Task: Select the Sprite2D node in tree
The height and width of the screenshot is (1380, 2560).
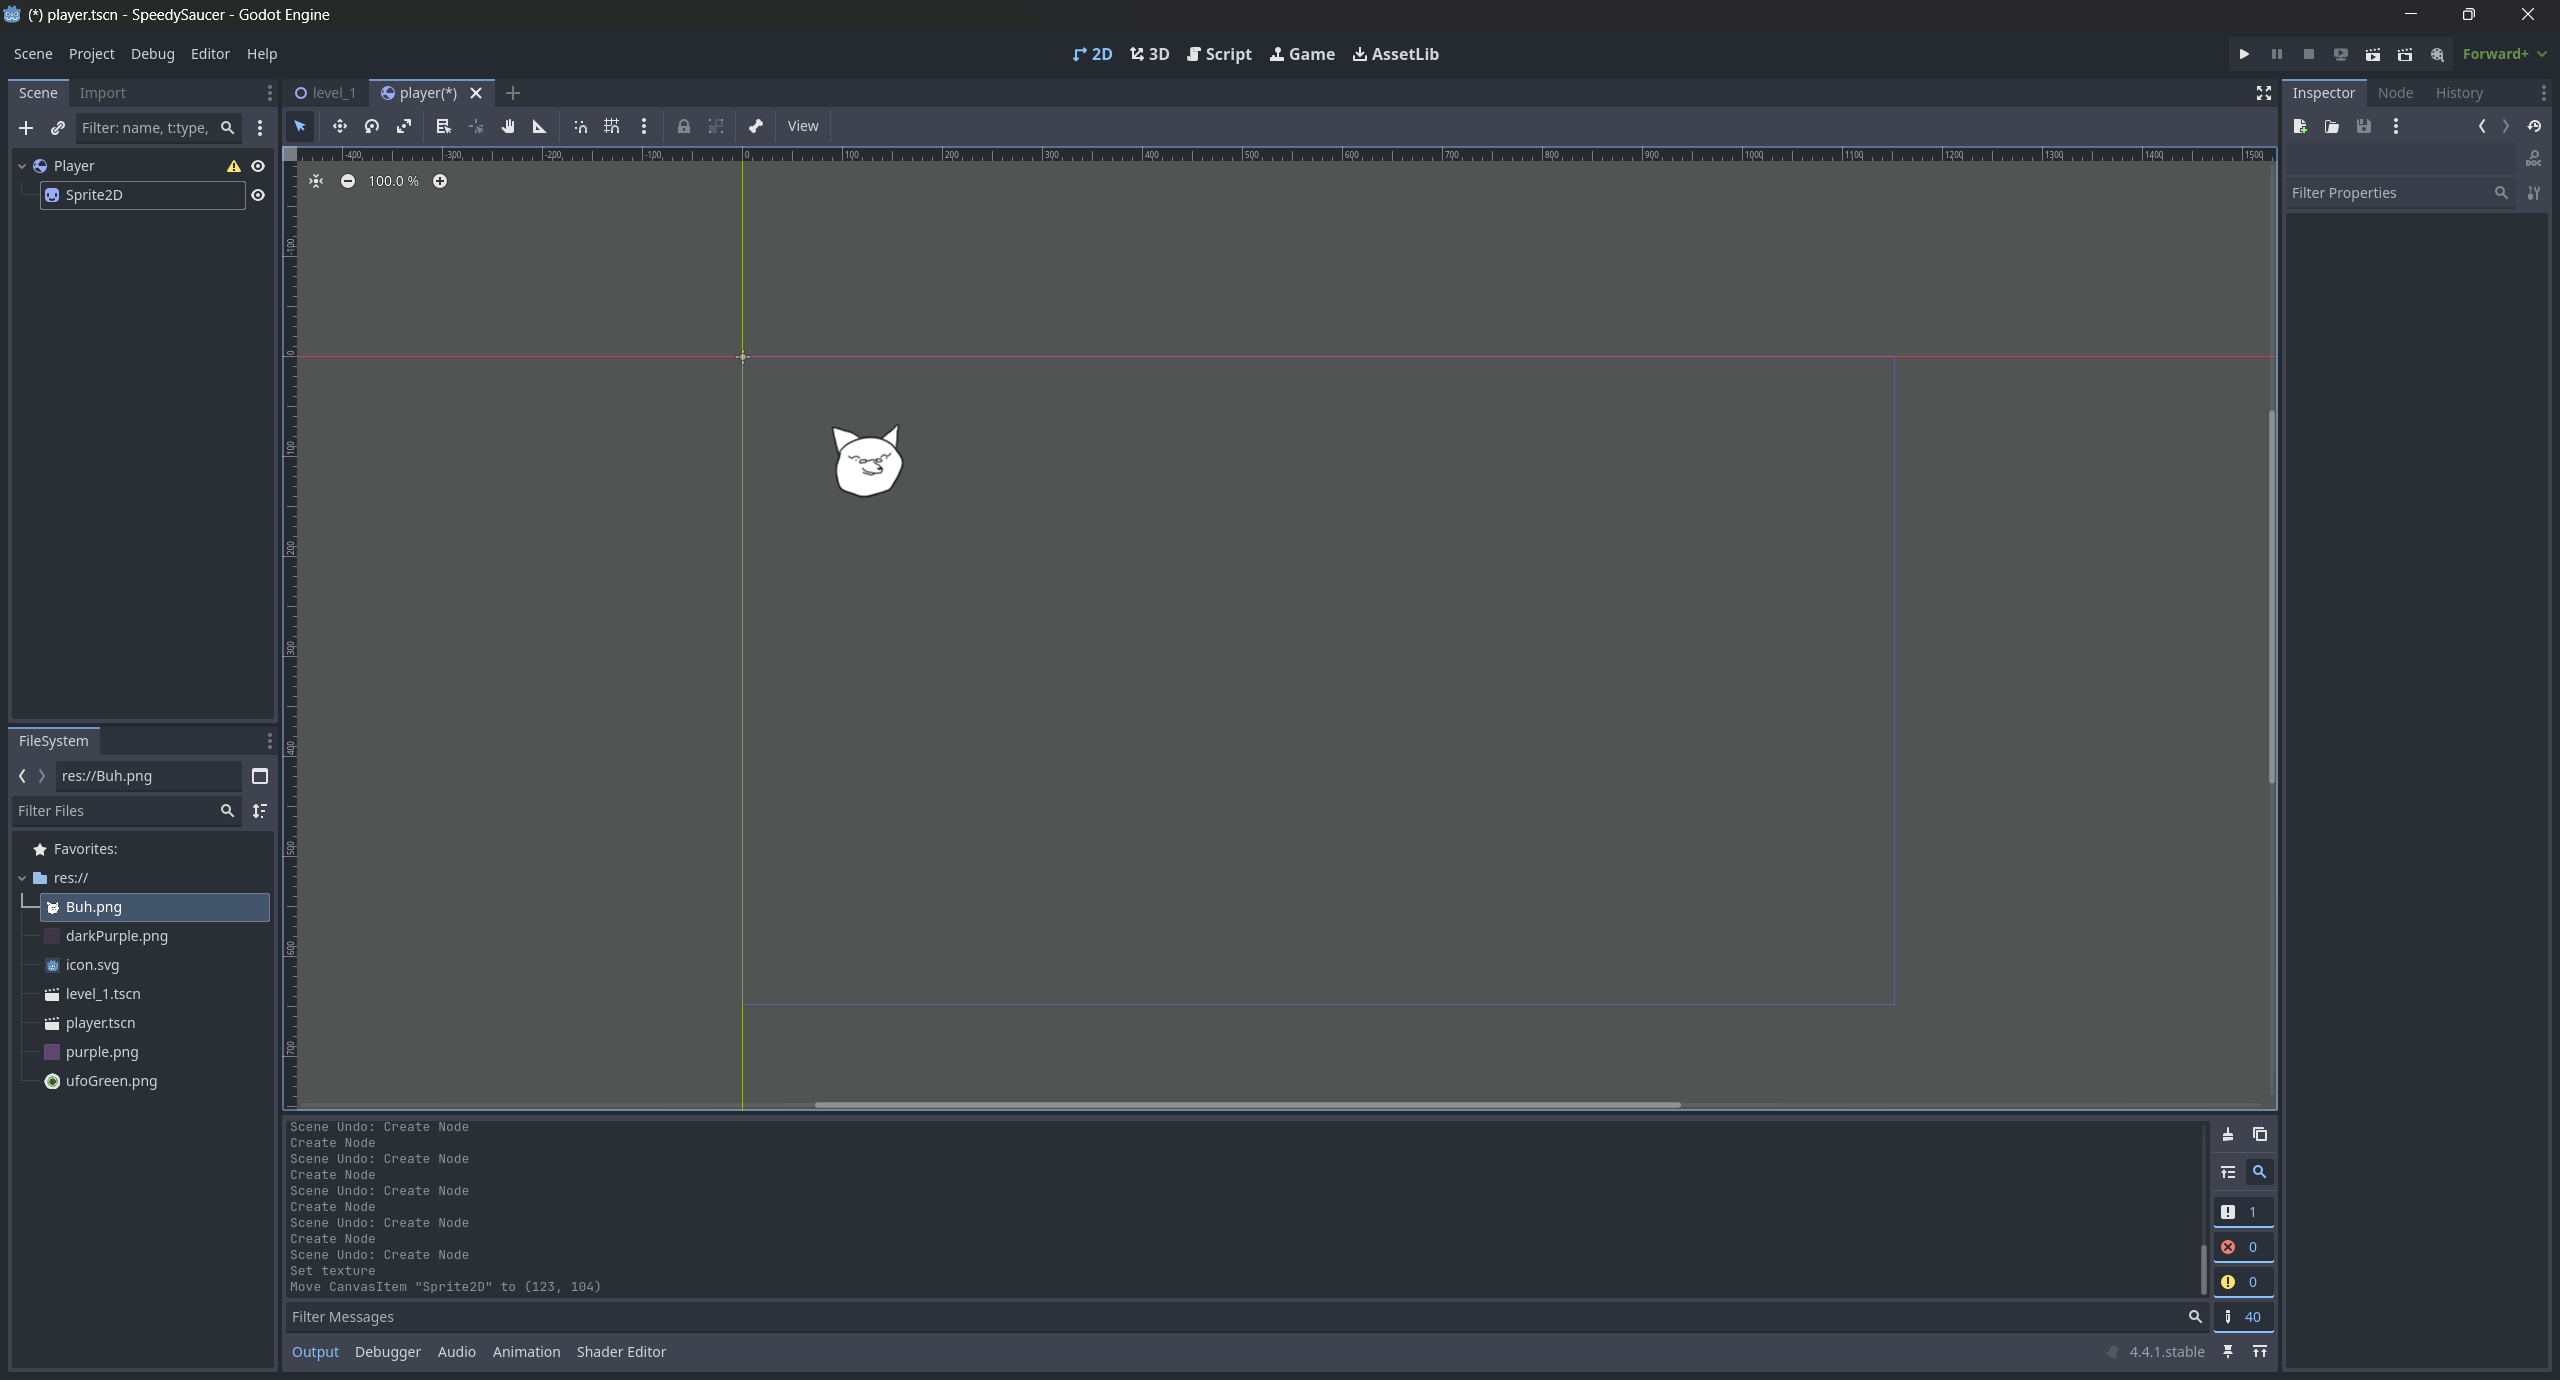Action: point(143,195)
